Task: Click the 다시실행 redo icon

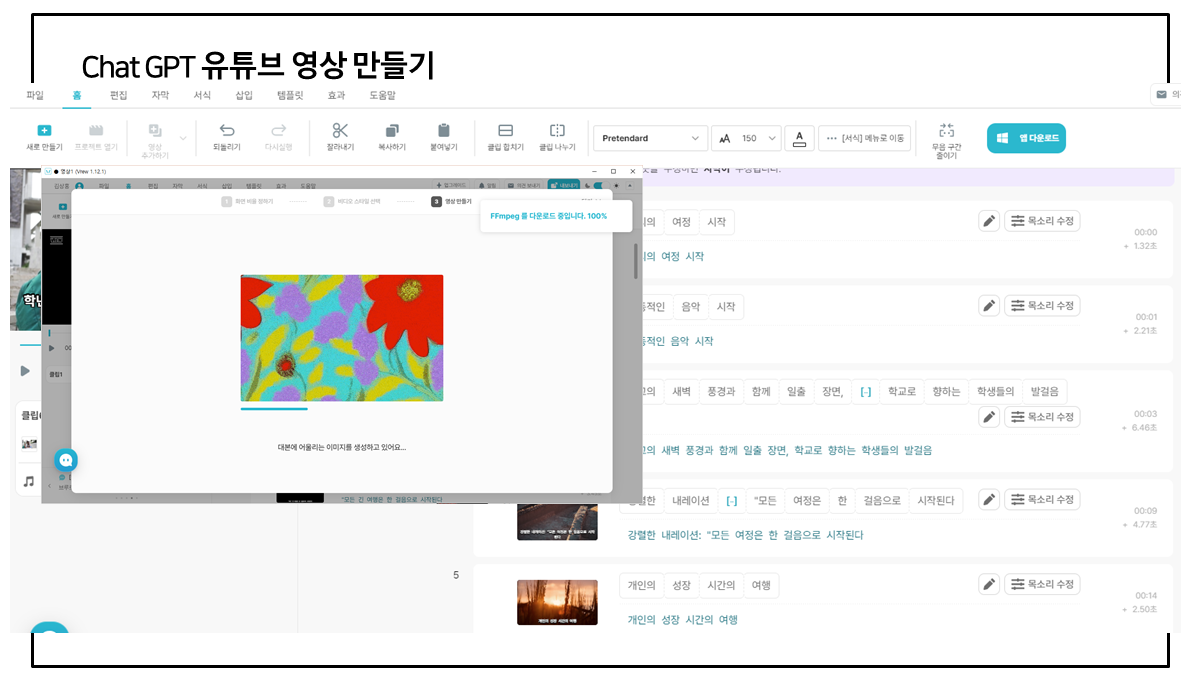Action: tap(279, 130)
